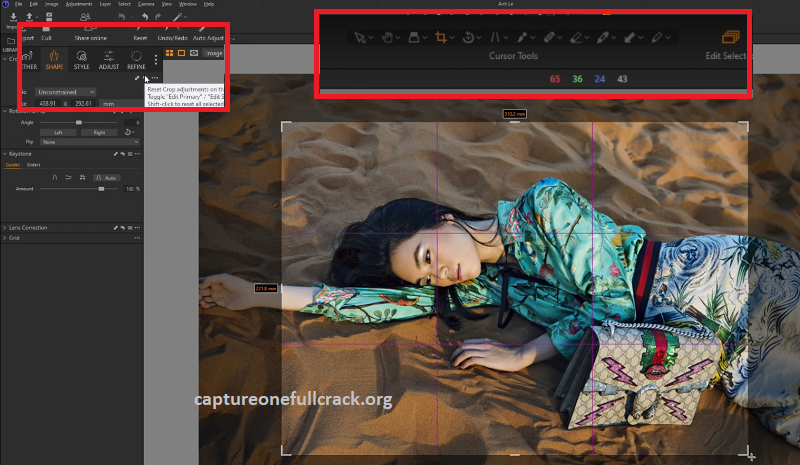This screenshot has height=465, width=800.
Task: Apply combined keystone guides hash icon
Action: tap(82, 178)
